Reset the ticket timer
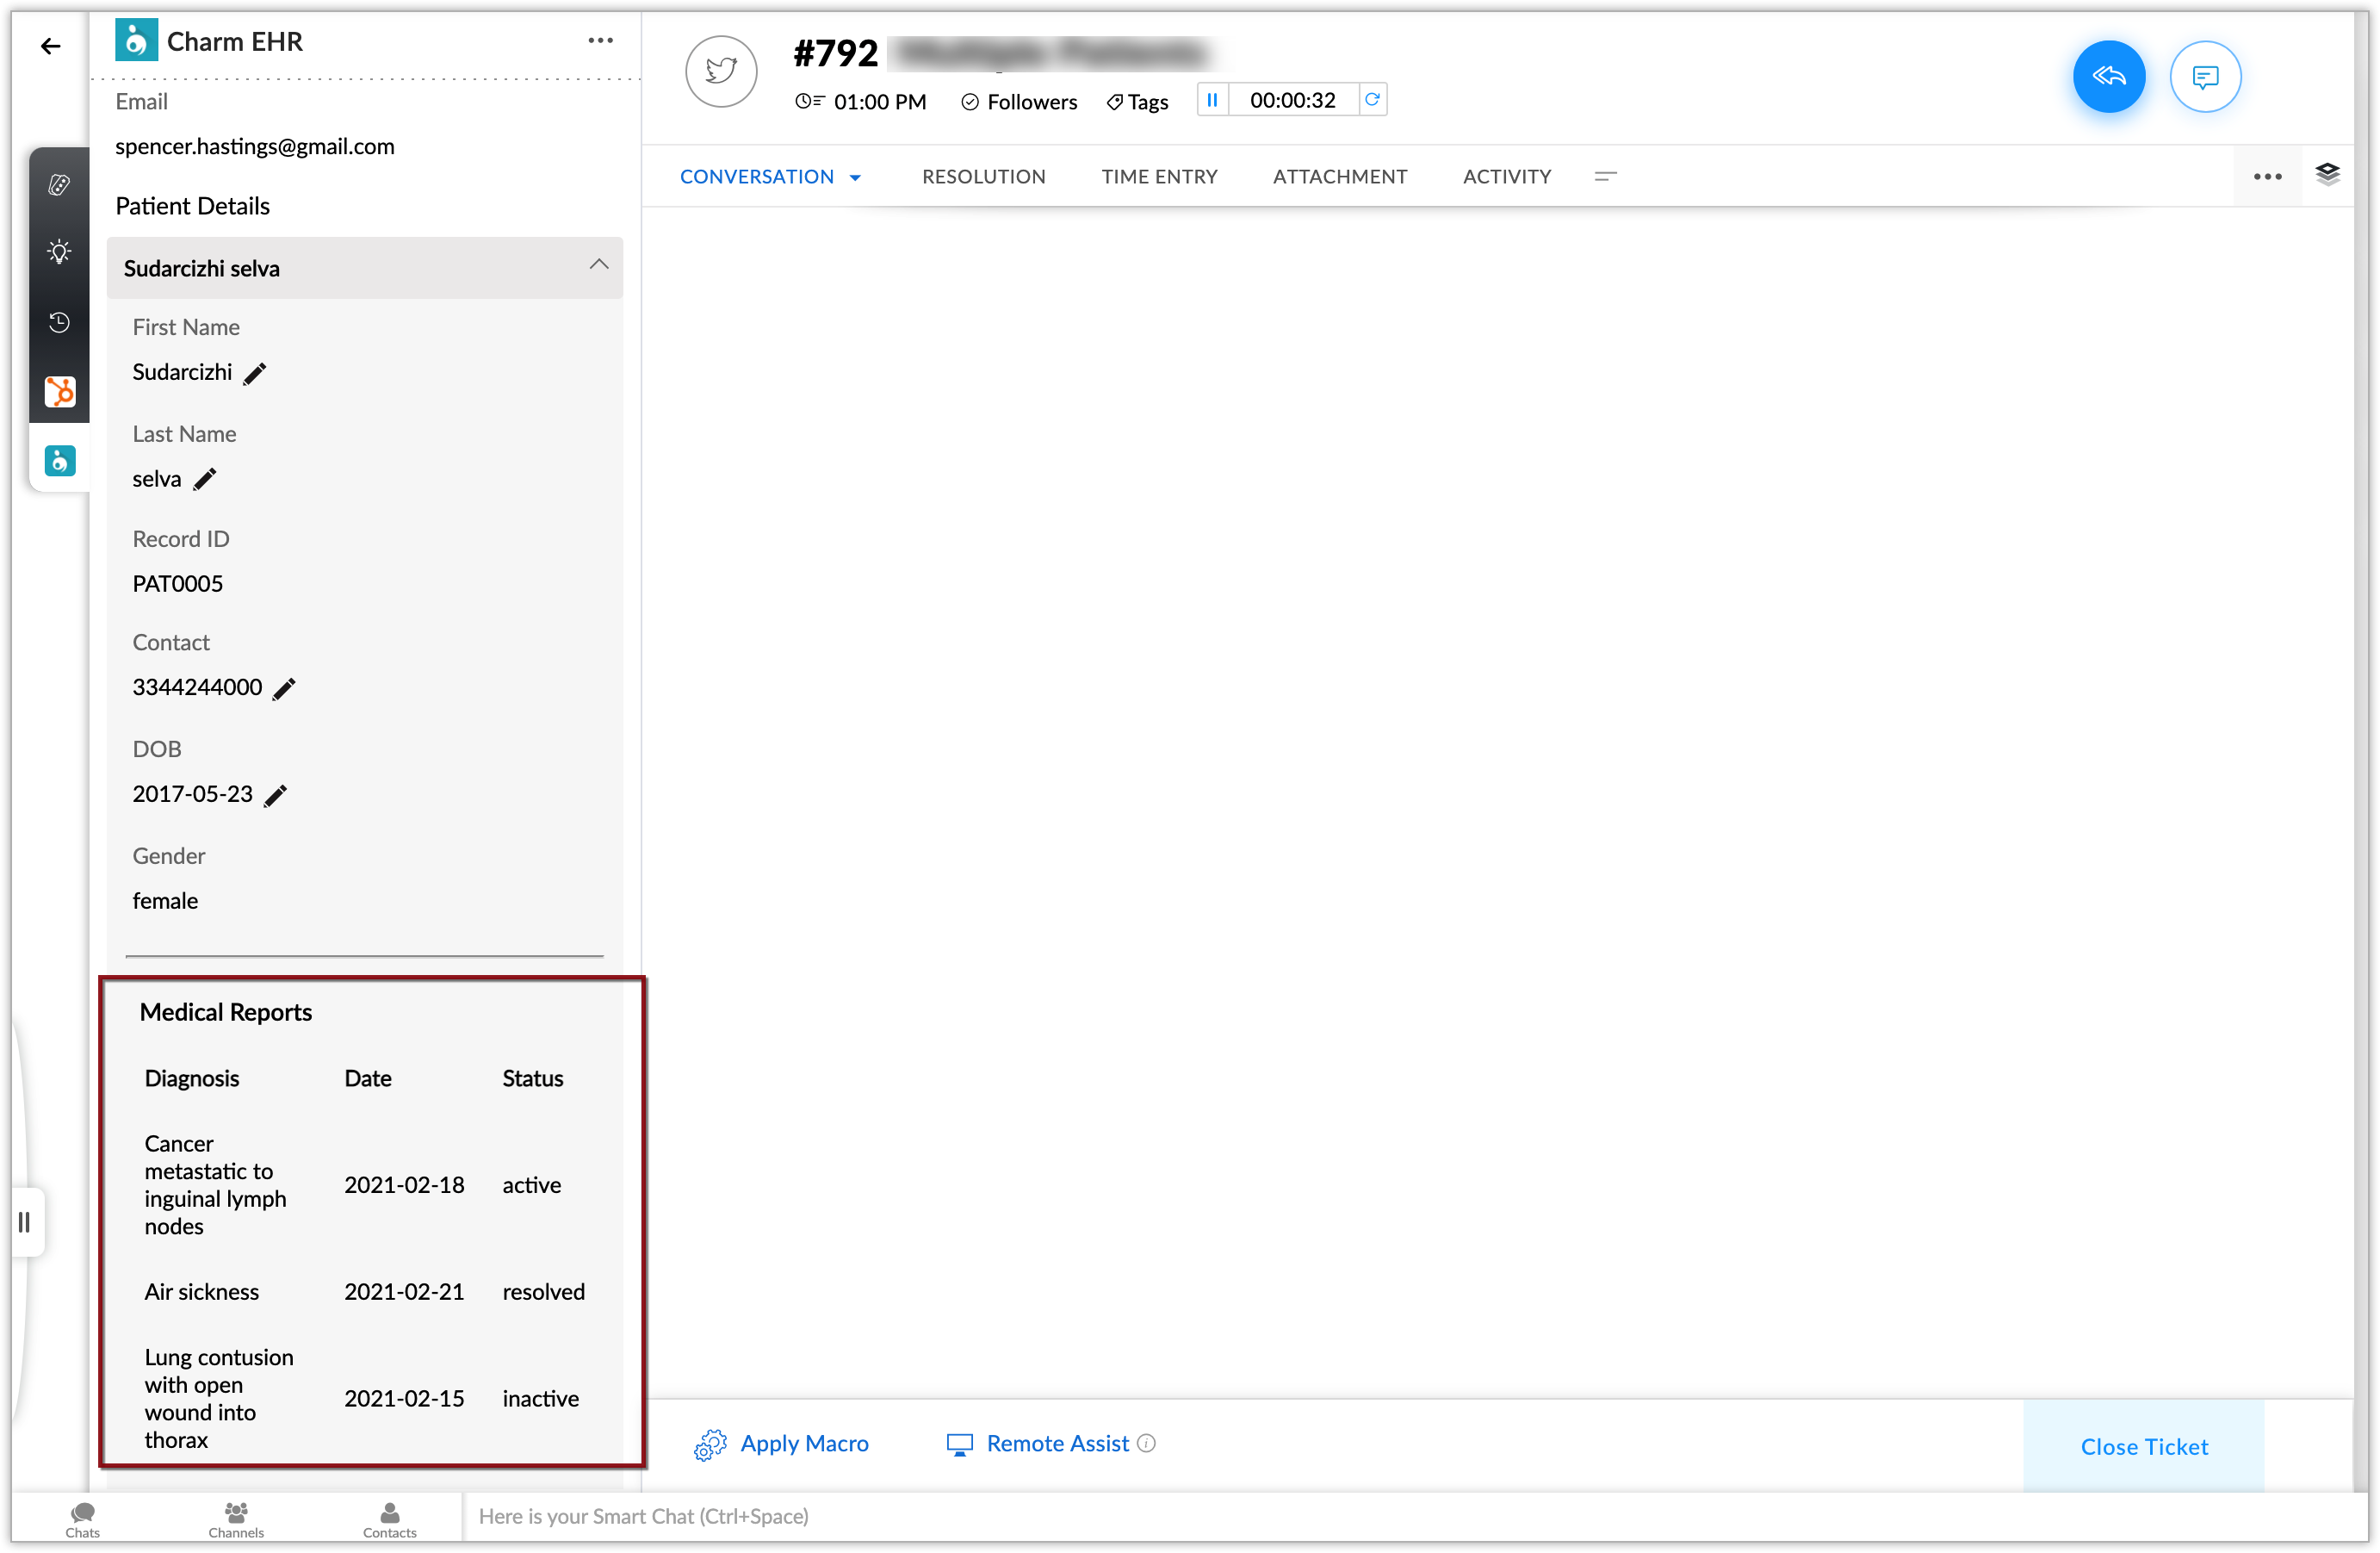The image size is (2380, 1553). pos(1372,100)
